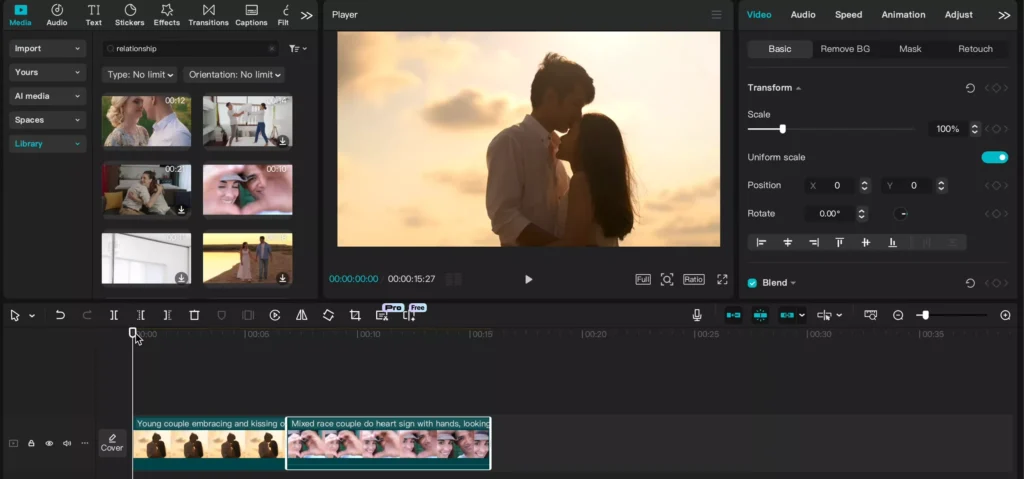The width and height of the screenshot is (1024, 479).
Task: Click the reverse playback icon
Action: point(275,315)
